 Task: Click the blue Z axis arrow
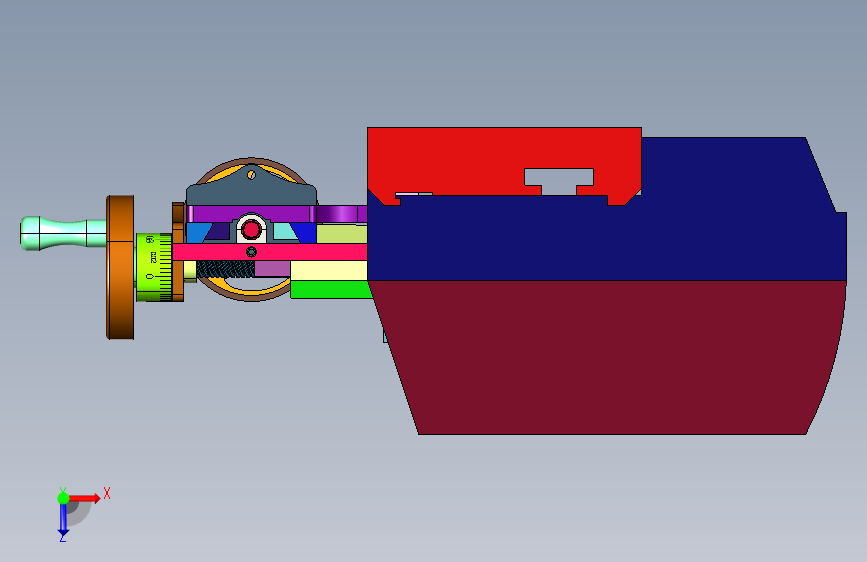[63, 519]
